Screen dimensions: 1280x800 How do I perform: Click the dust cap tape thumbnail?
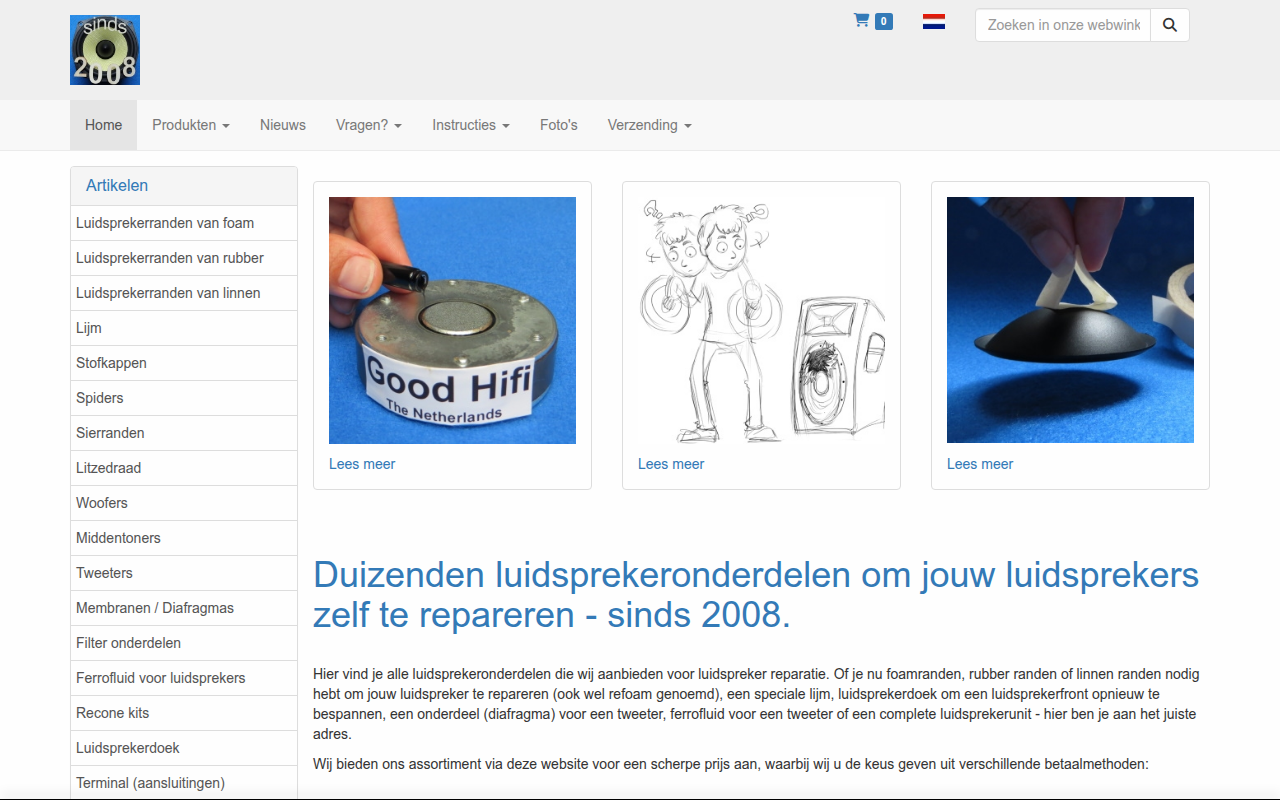(1070, 320)
